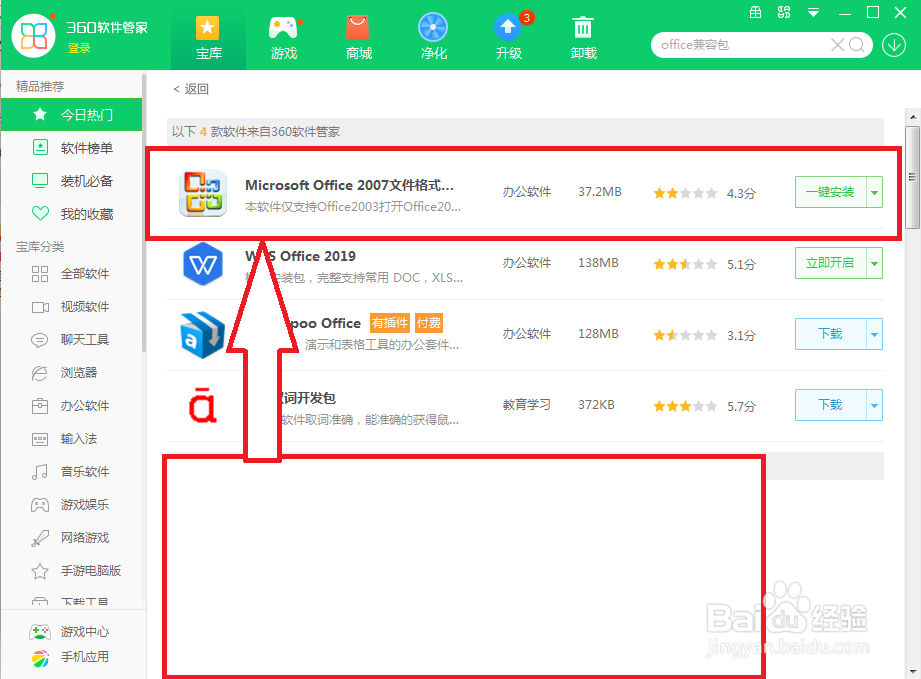The image size is (921, 679).
Task: Click the WPS Office 2019 app icon
Action: click(x=203, y=264)
